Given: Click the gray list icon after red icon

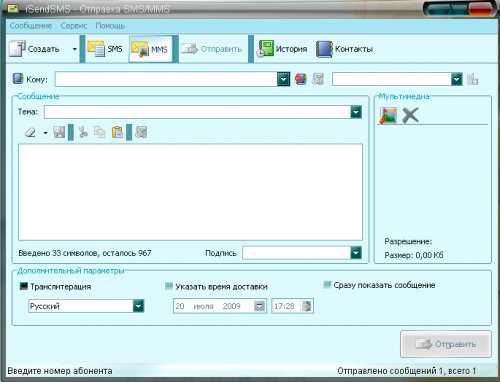Looking at the screenshot, I should pos(318,79).
